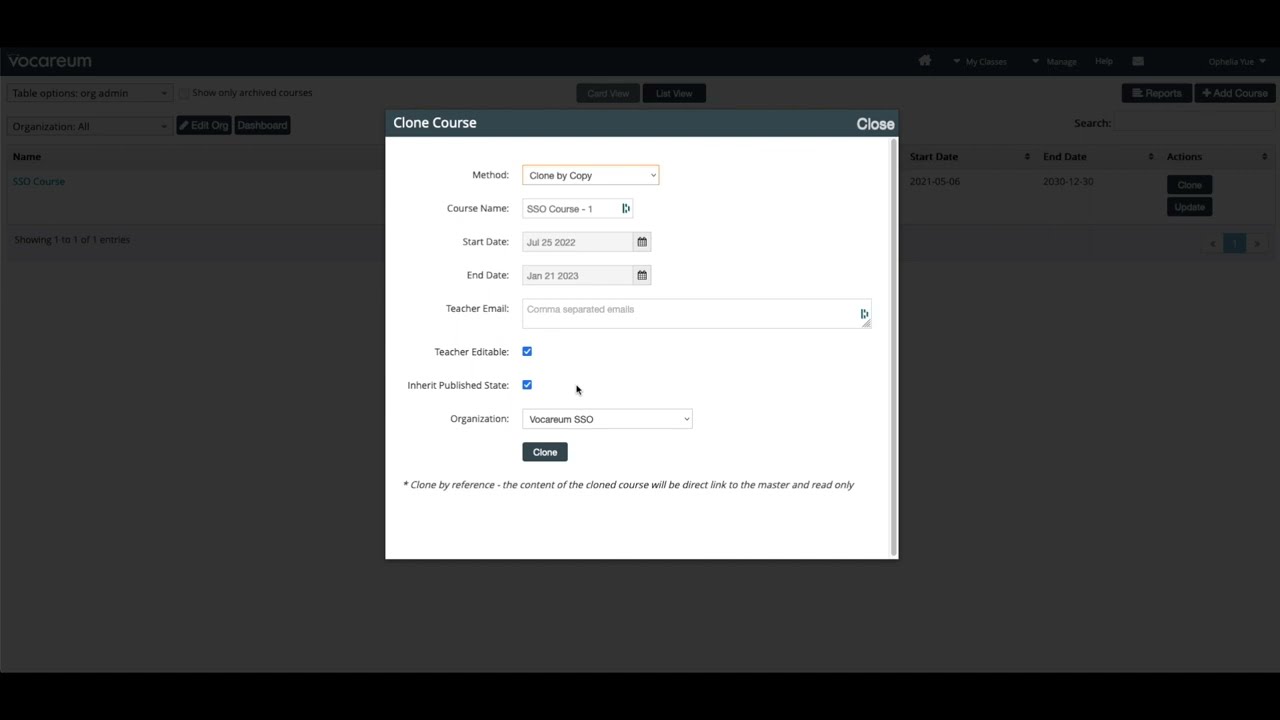Click the Add Course button

1234,93
